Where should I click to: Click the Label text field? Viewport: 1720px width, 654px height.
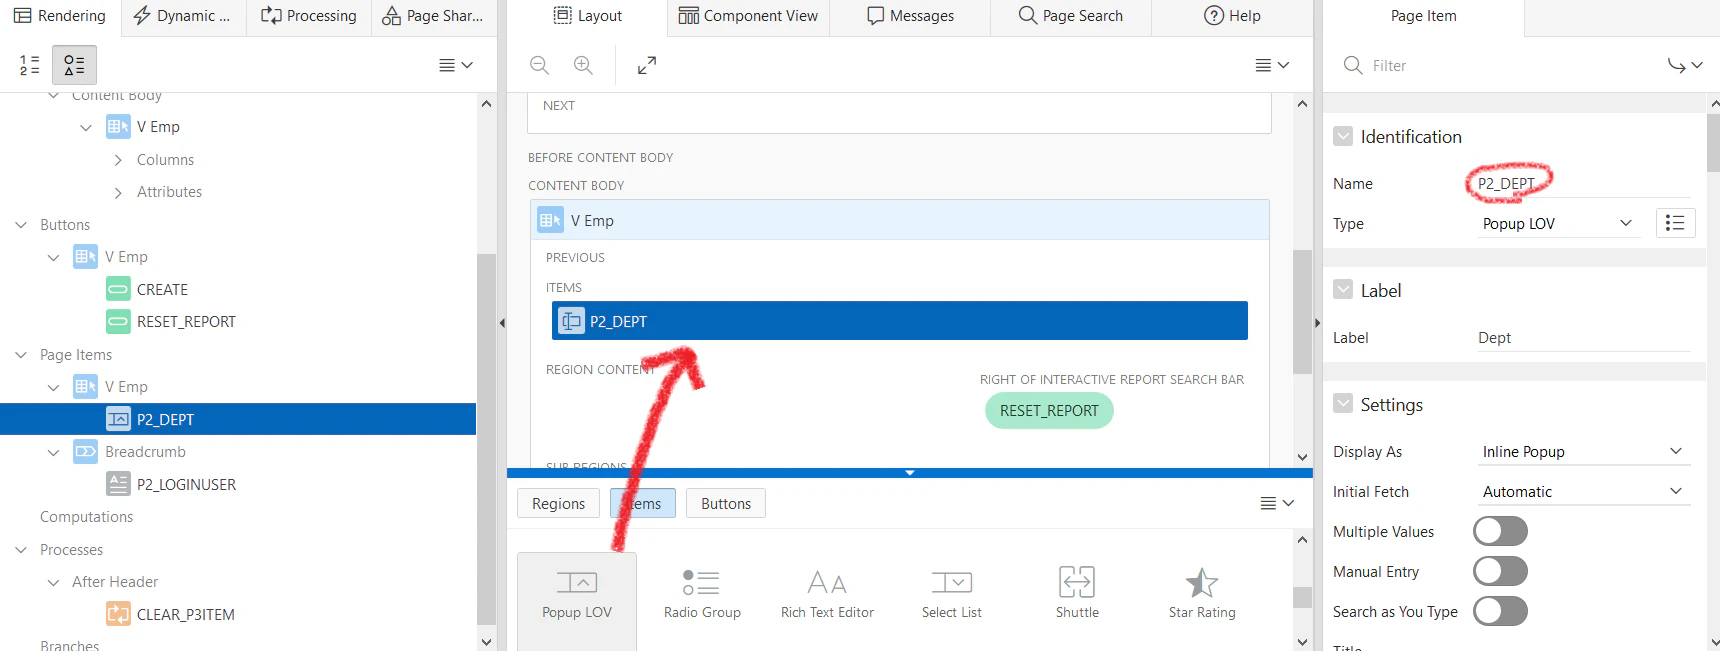[x=1583, y=338]
